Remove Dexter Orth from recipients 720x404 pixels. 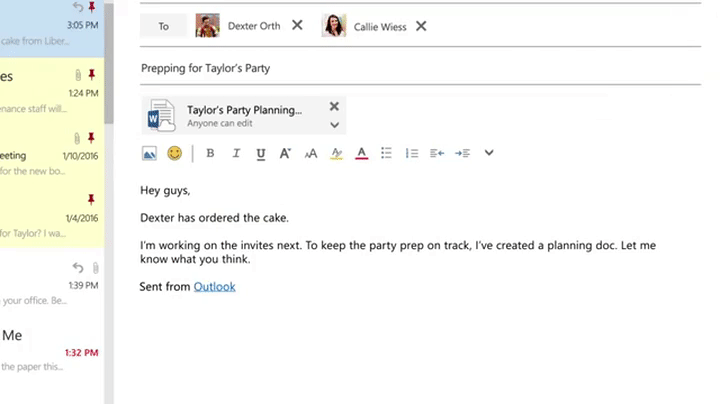tap(297, 26)
